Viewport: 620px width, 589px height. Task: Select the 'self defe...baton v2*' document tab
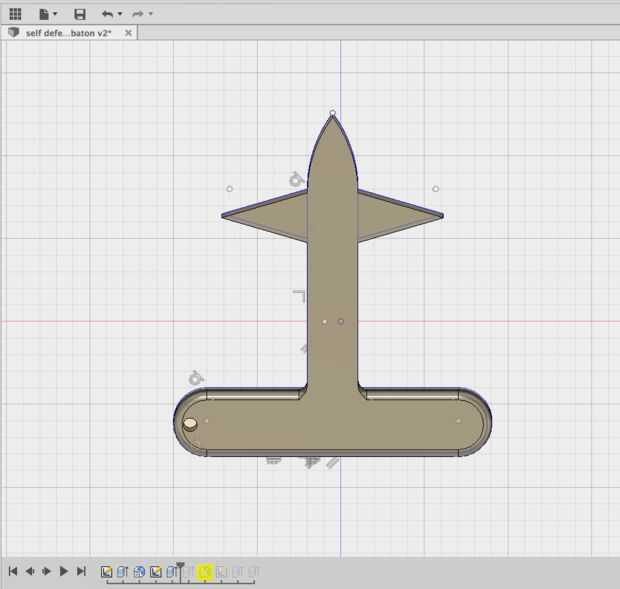coord(68,33)
